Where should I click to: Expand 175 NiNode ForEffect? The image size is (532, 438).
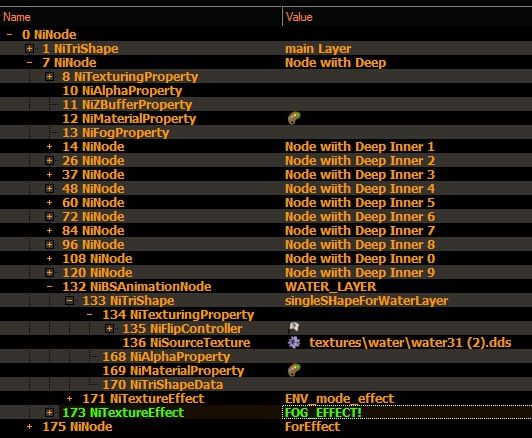point(30,426)
